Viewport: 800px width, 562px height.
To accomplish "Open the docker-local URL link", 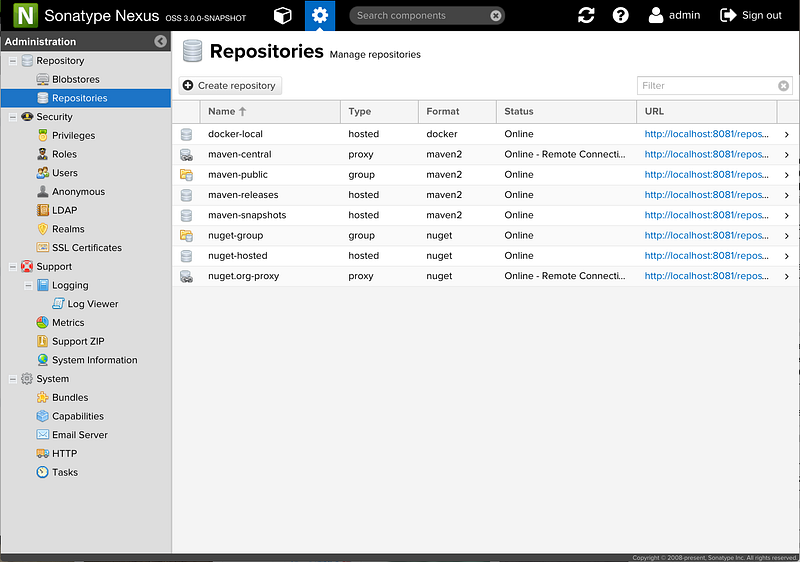I will coord(707,134).
